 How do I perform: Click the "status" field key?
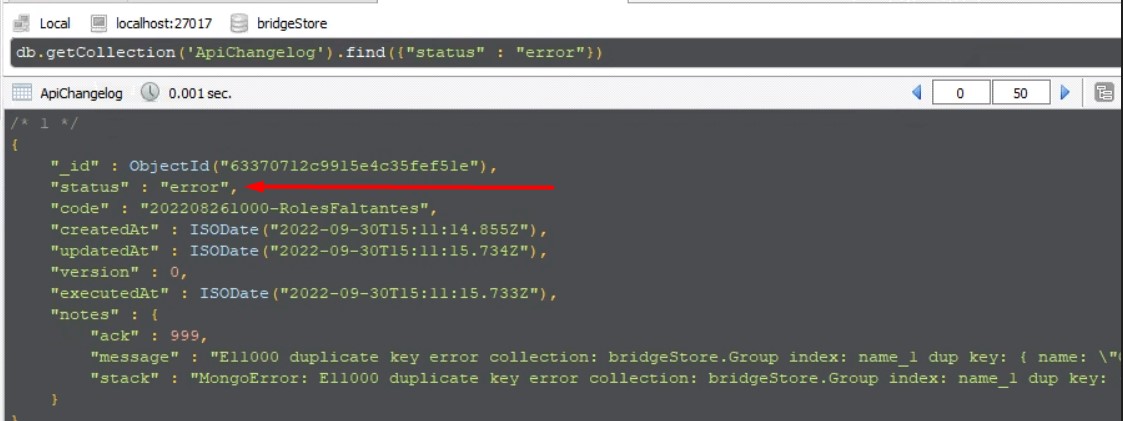point(90,188)
